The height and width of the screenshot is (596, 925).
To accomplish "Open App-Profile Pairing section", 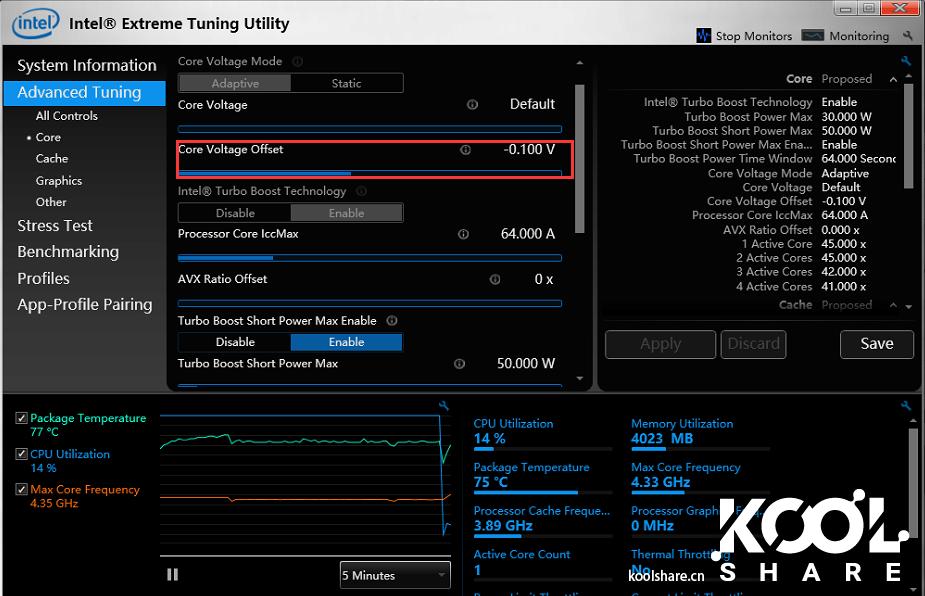I will 84,305.
